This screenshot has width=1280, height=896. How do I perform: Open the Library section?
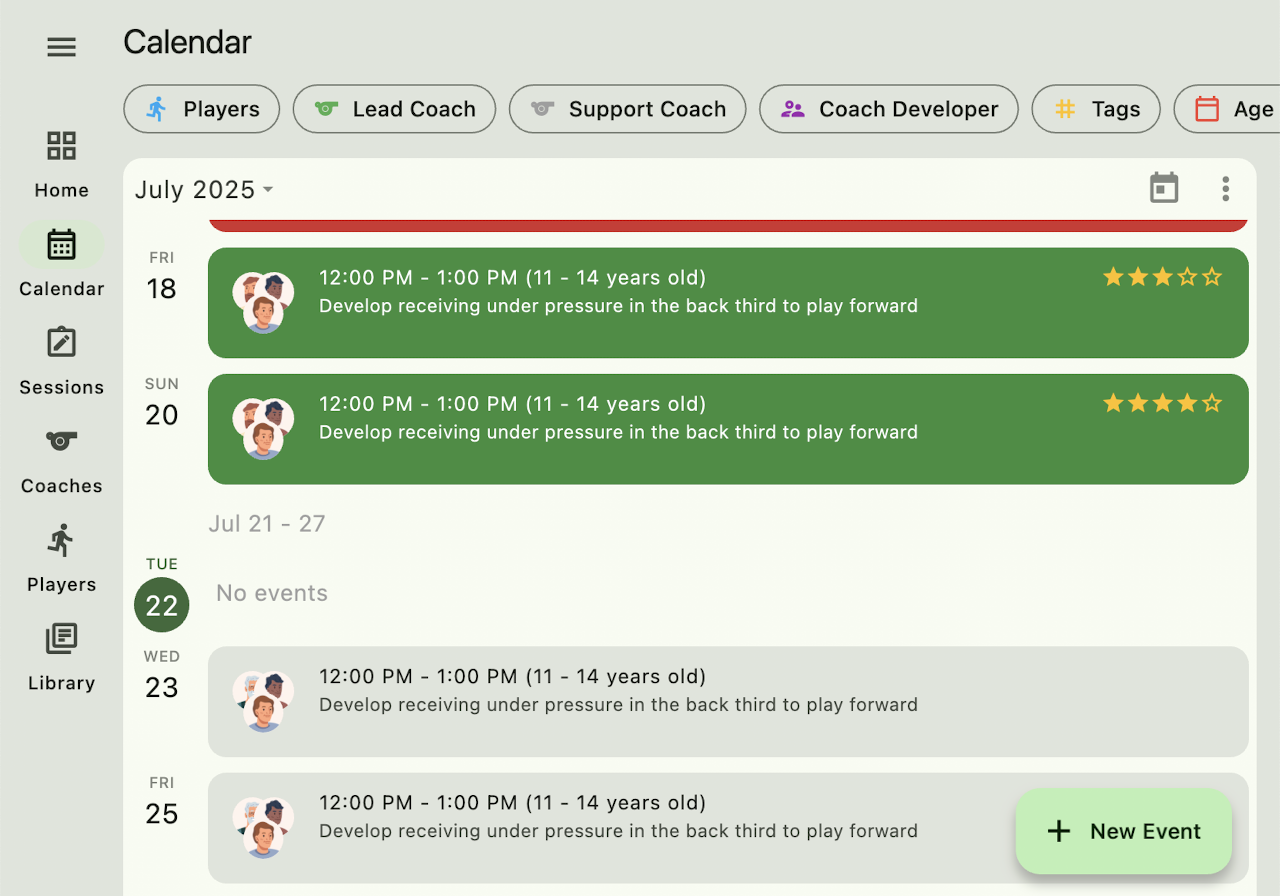[x=61, y=639]
